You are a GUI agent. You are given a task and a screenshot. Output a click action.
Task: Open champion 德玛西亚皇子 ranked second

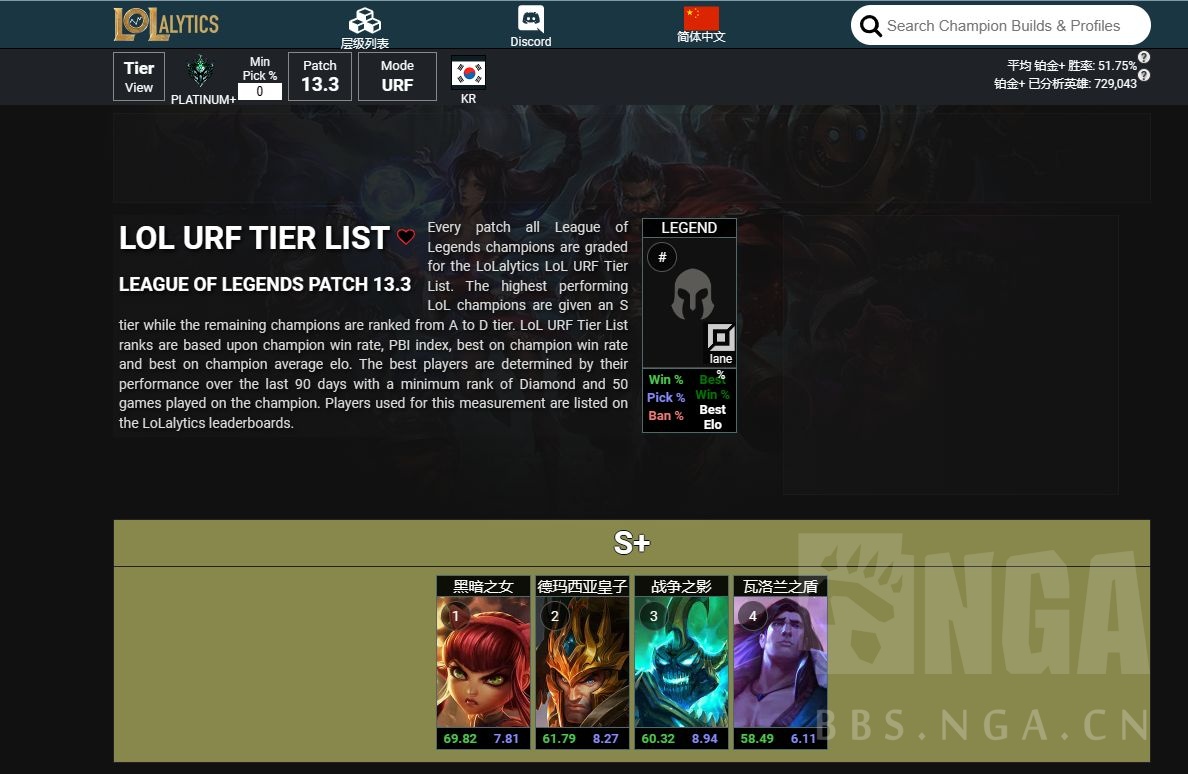click(x=583, y=662)
